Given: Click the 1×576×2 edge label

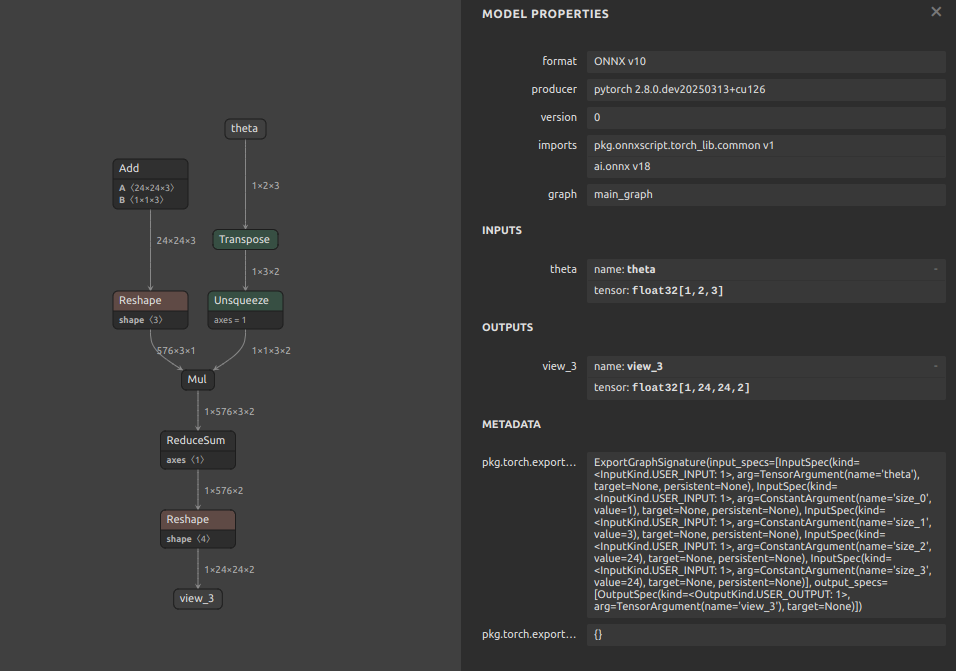Looking at the screenshot, I should tap(224, 491).
